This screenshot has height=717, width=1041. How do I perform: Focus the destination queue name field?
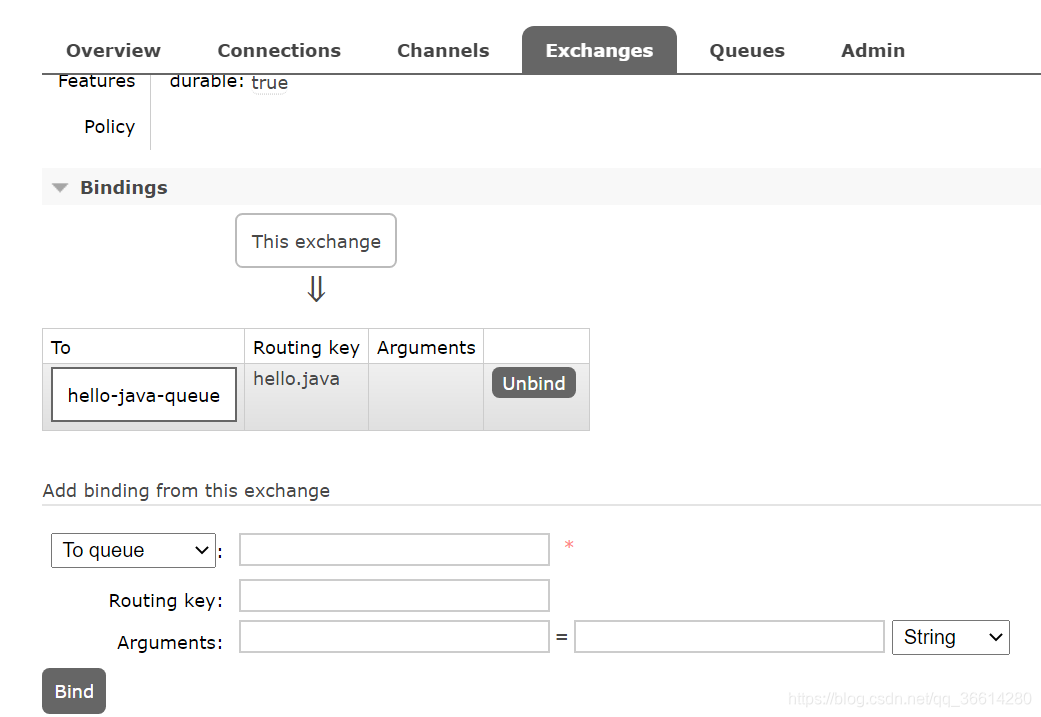click(x=394, y=550)
